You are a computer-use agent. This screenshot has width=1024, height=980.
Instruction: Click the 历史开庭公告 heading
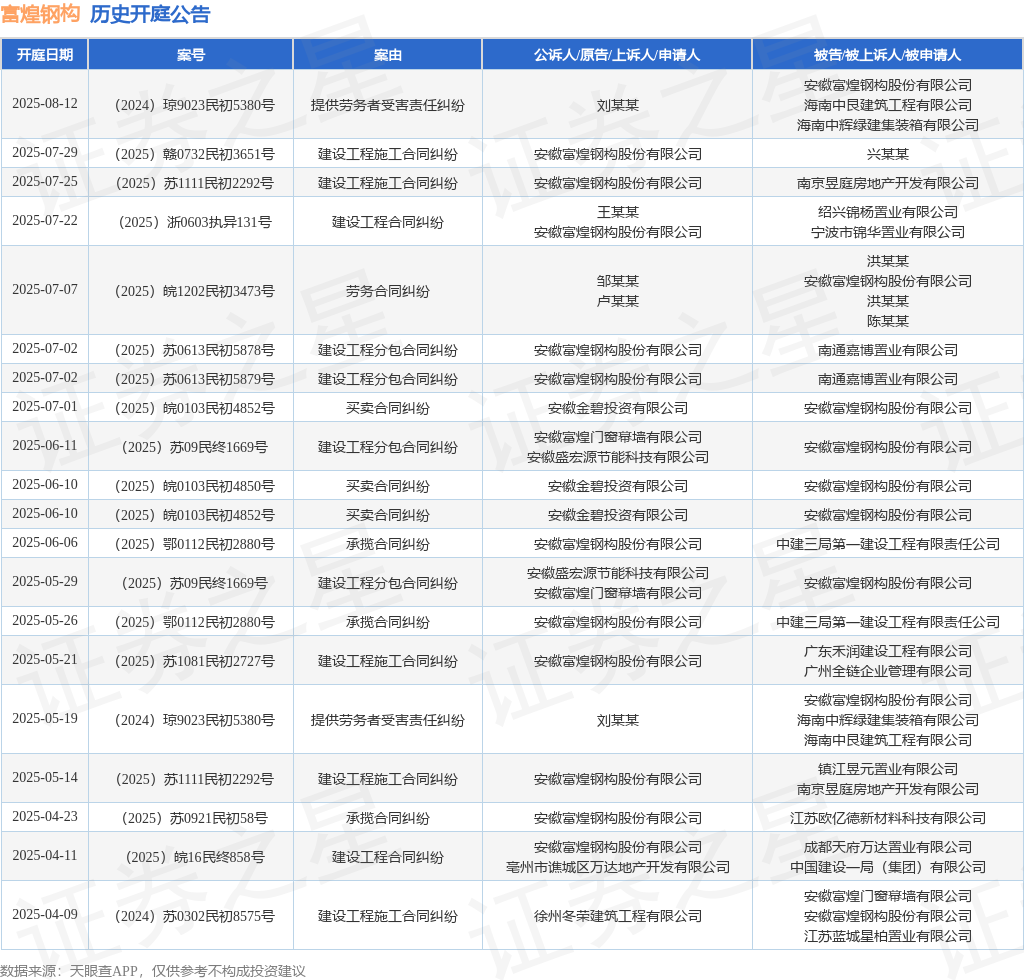[x=150, y=14]
